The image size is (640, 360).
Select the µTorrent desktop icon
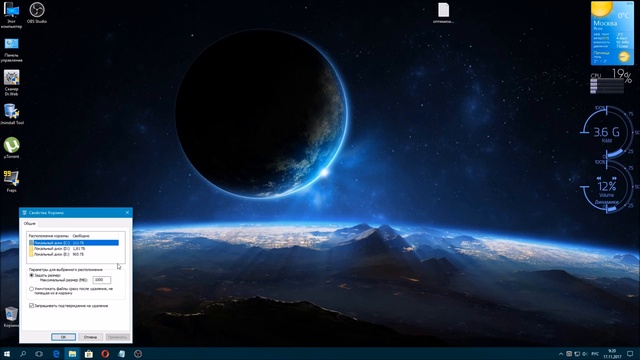[11, 148]
